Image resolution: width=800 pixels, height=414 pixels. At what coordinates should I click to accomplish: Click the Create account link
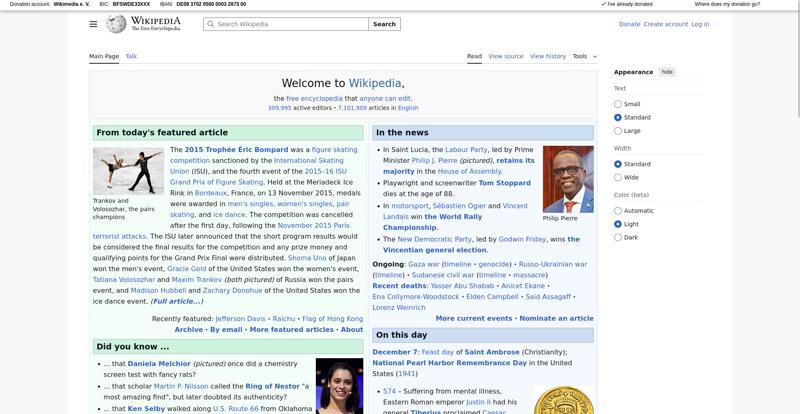point(665,24)
